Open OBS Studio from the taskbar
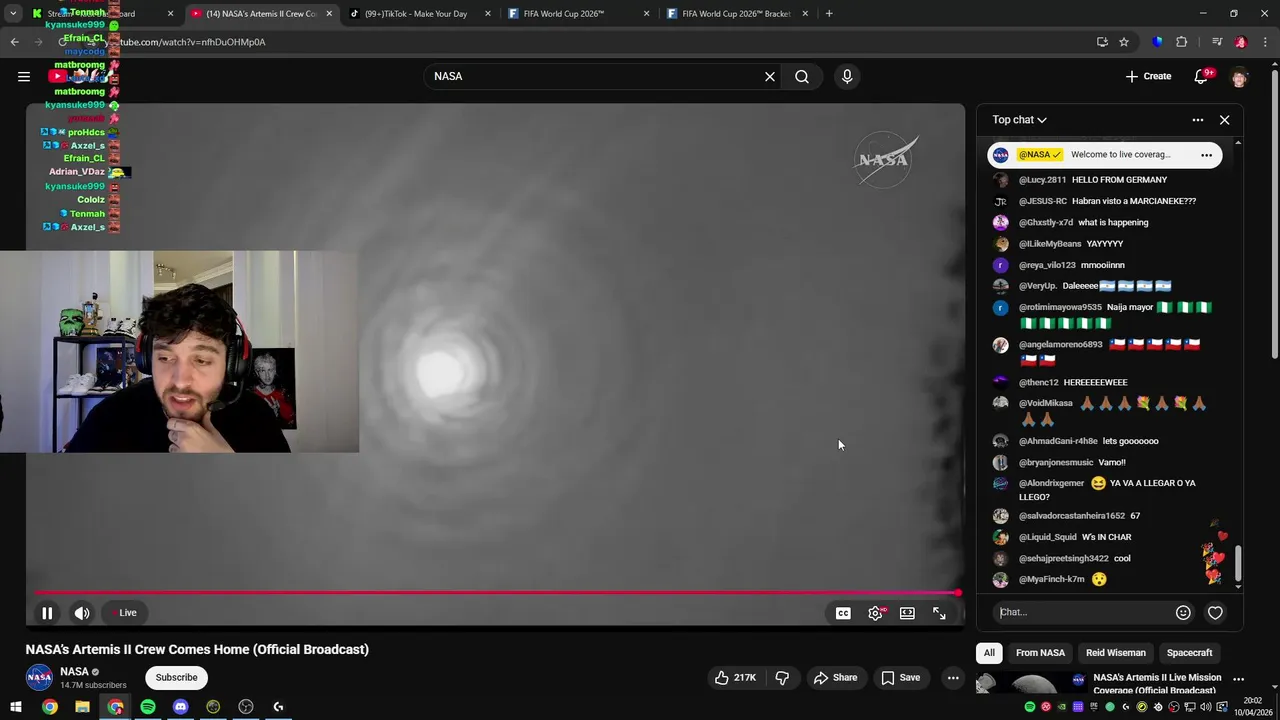Screen dimensions: 1280x720 tap(246, 707)
